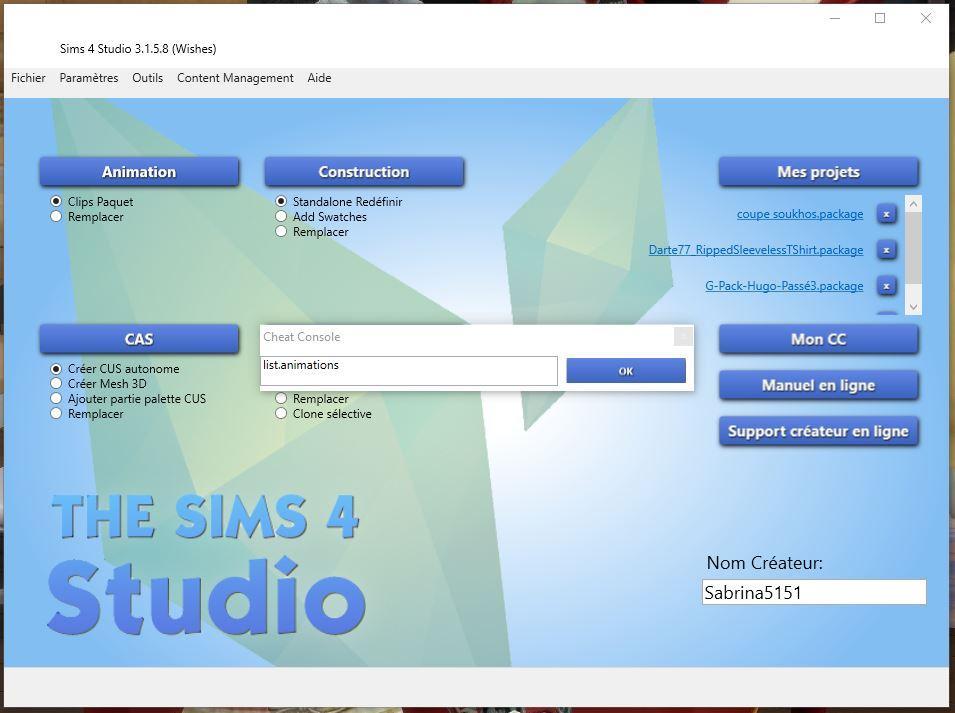Remove Darte77_RippedSleevelessTShirt.package from list
Screen dimensions: 955x713
[x=886, y=250]
